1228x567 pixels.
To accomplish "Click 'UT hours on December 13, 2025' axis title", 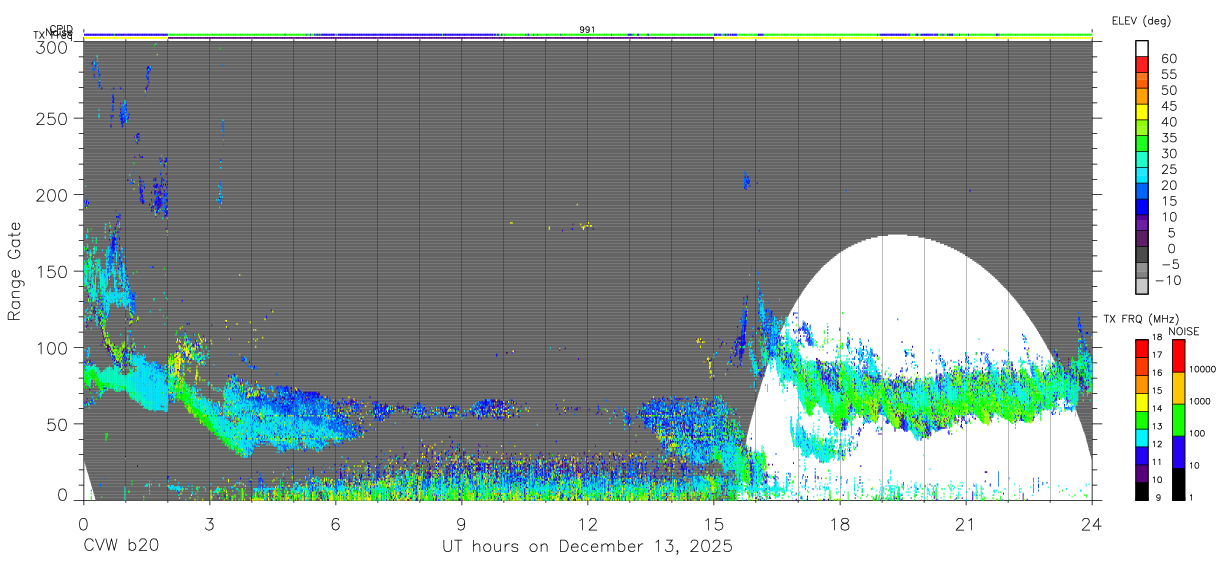I will pyautogui.click(x=588, y=547).
